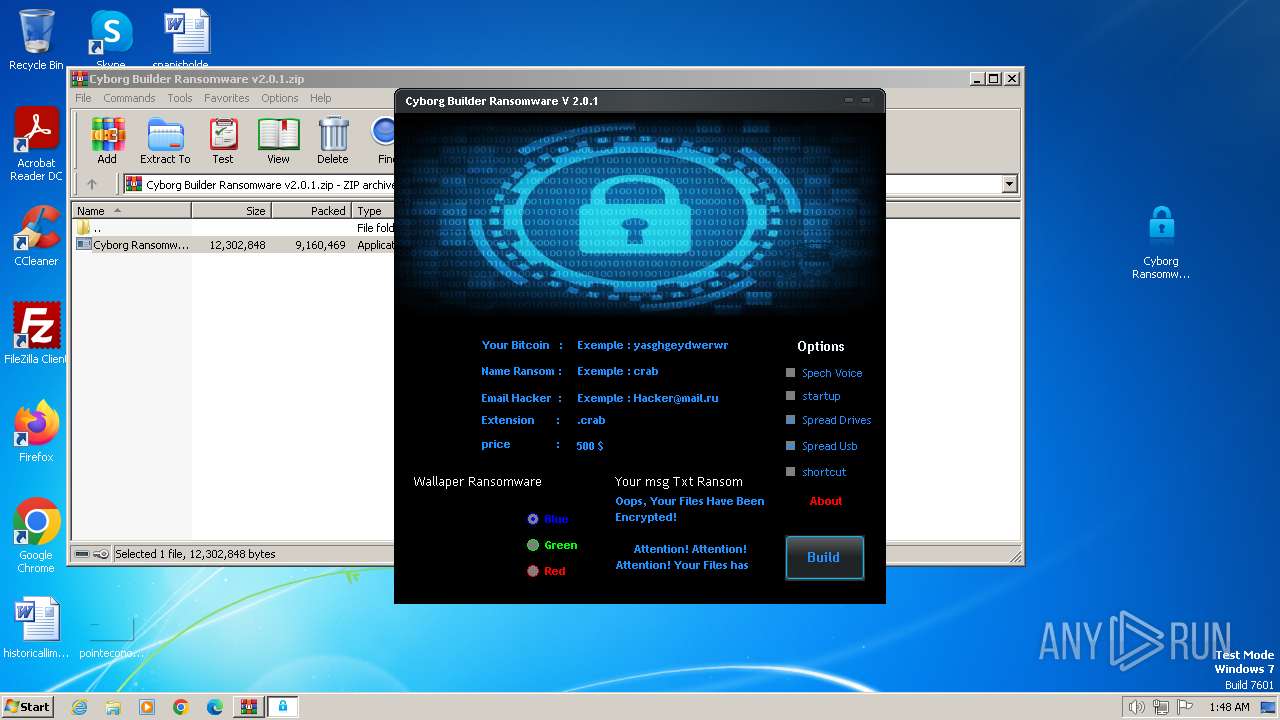Click the price 500 $ field
This screenshot has width=1280, height=720.
click(590, 446)
